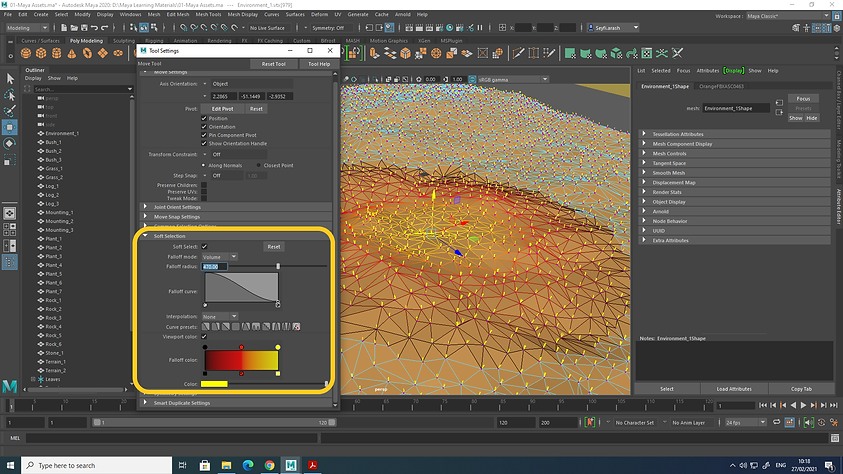Create a polygon plane from the shelf

coord(103,53)
